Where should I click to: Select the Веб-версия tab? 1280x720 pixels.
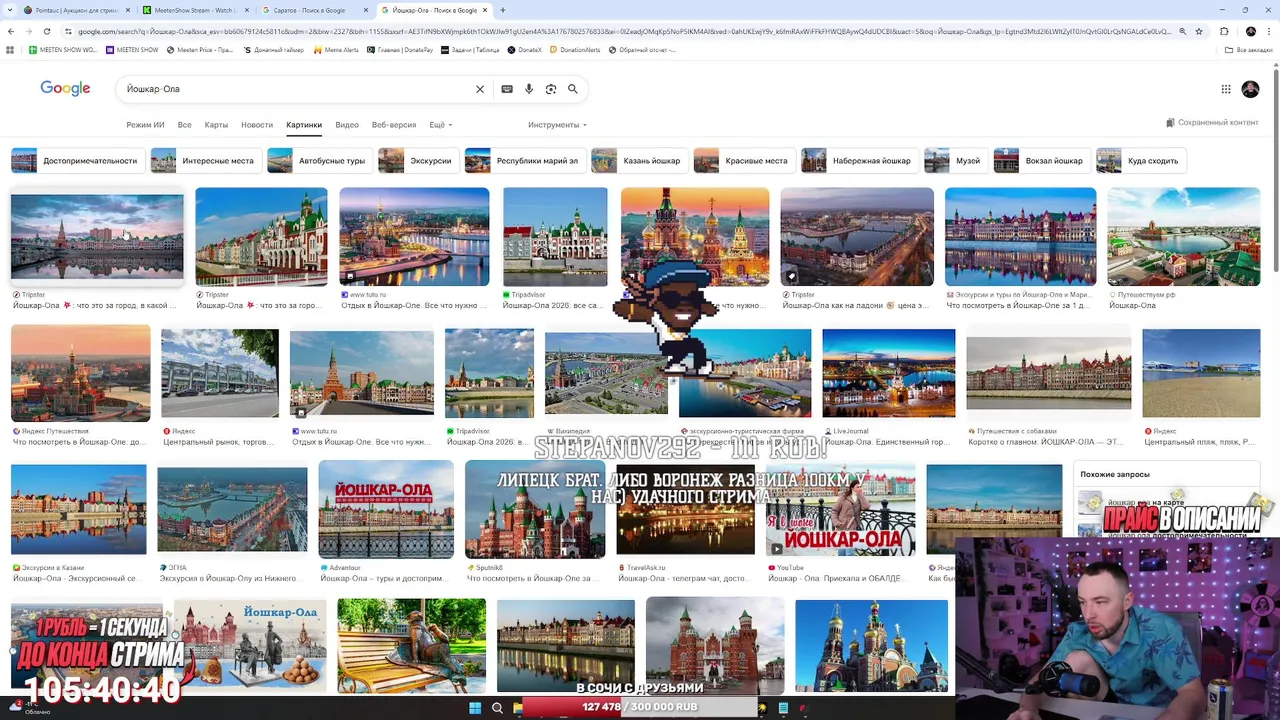click(x=394, y=125)
